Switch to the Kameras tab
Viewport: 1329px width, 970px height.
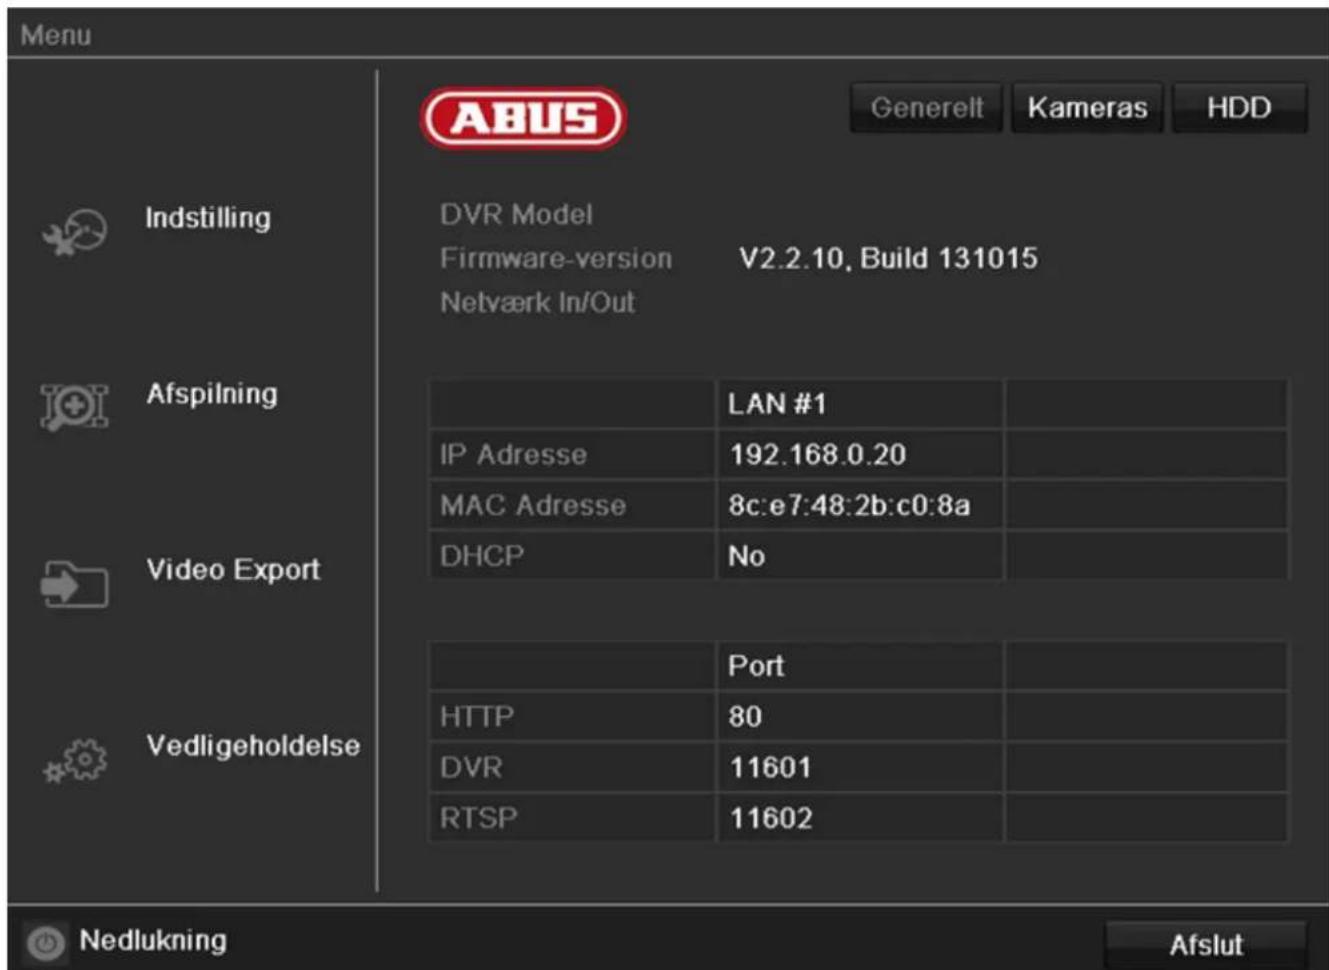pyautogui.click(x=1089, y=109)
